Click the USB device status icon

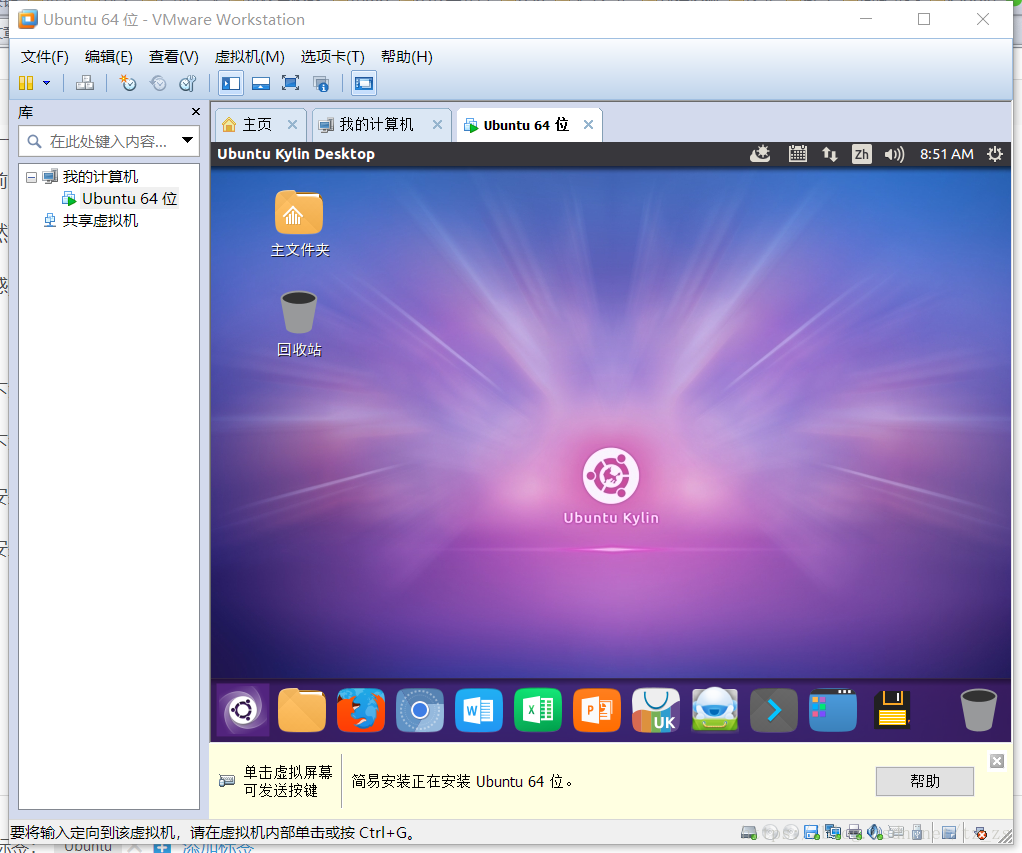coord(917,832)
